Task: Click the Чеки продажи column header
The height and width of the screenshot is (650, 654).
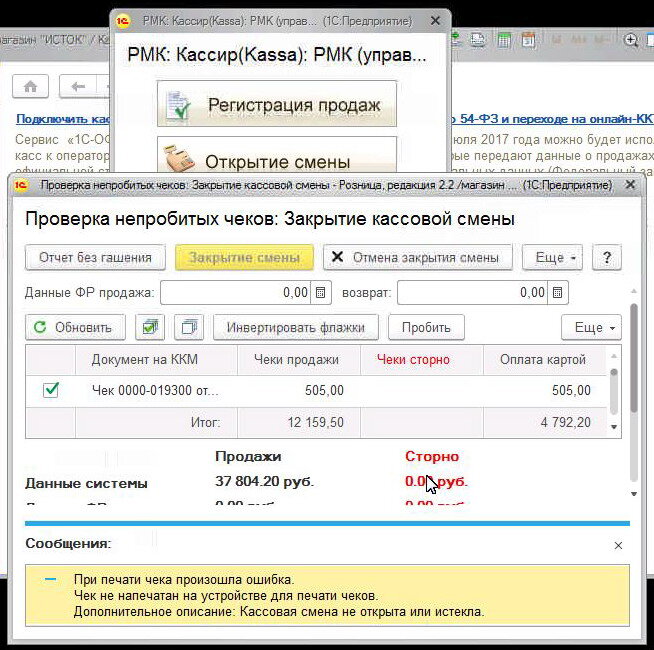Action: (x=299, y=360)
